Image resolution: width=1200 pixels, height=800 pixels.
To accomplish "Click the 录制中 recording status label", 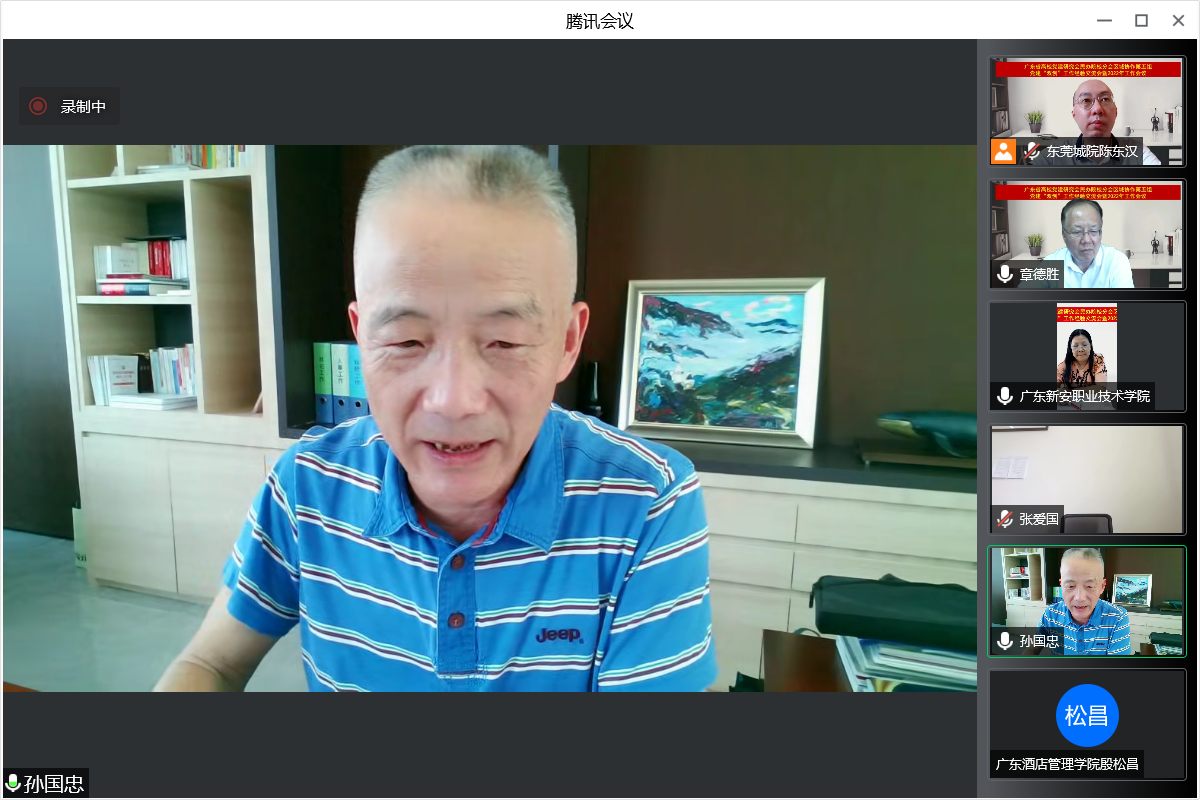I will pyautogui.click(x=83, y=106).
